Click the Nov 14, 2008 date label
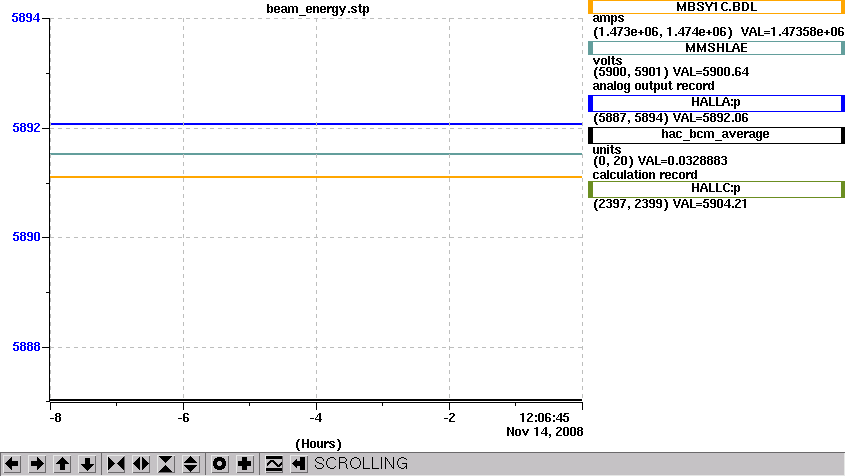This screenshot has height=476, width=845. 545,432
